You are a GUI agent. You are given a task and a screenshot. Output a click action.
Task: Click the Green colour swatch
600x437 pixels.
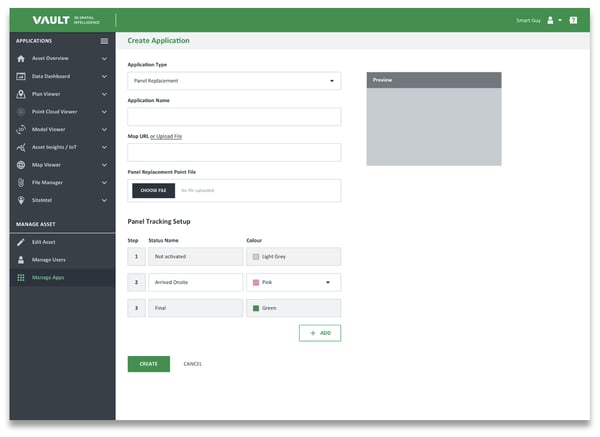256,308
